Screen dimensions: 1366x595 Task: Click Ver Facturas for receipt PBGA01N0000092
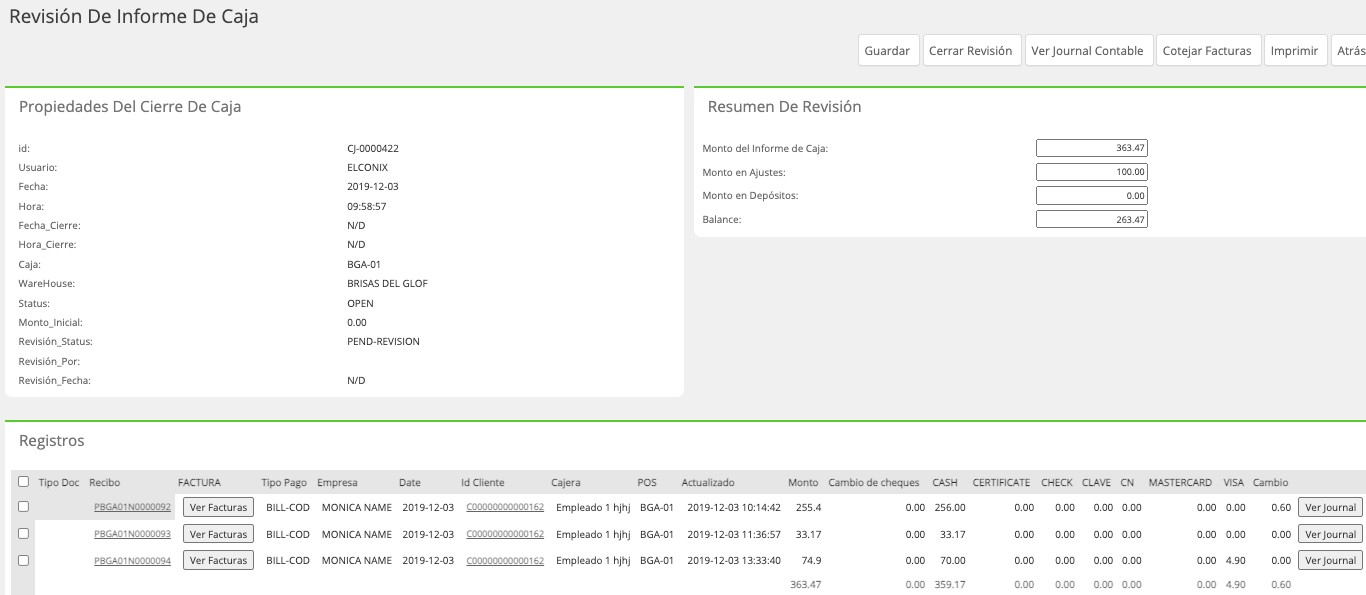point(218,507)
